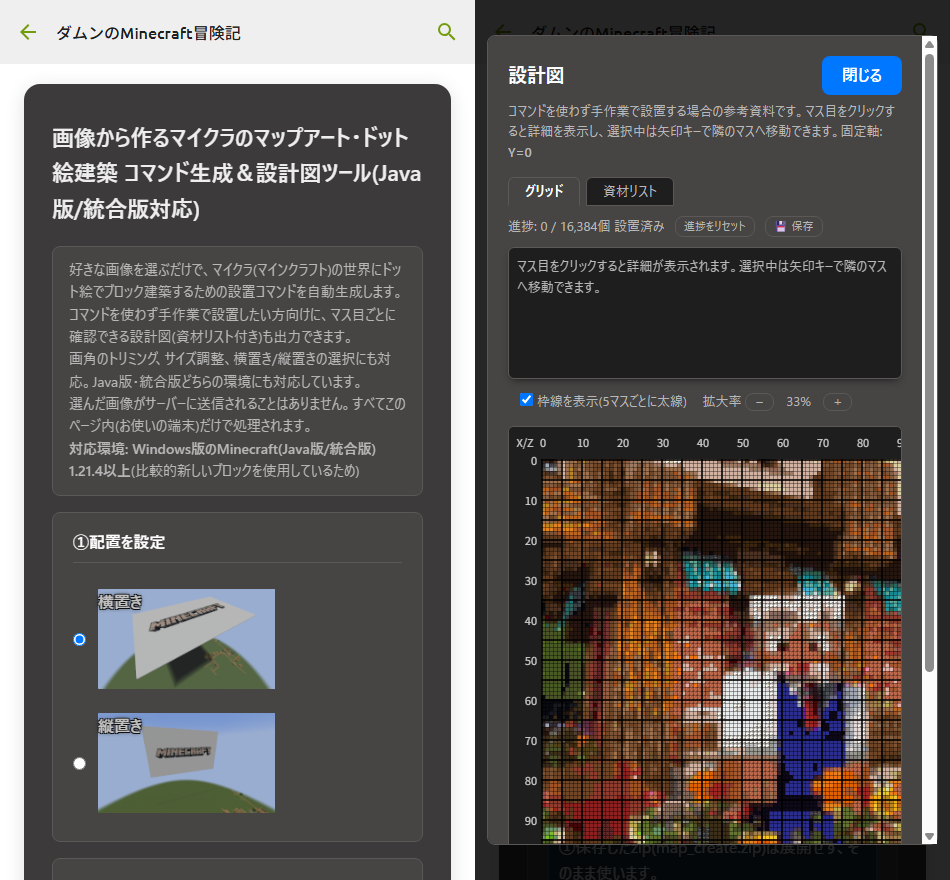The height and width of the screenshot is (880, 950).
Task: Click a cell in the pixel-art grid
Action: point(721,652)
